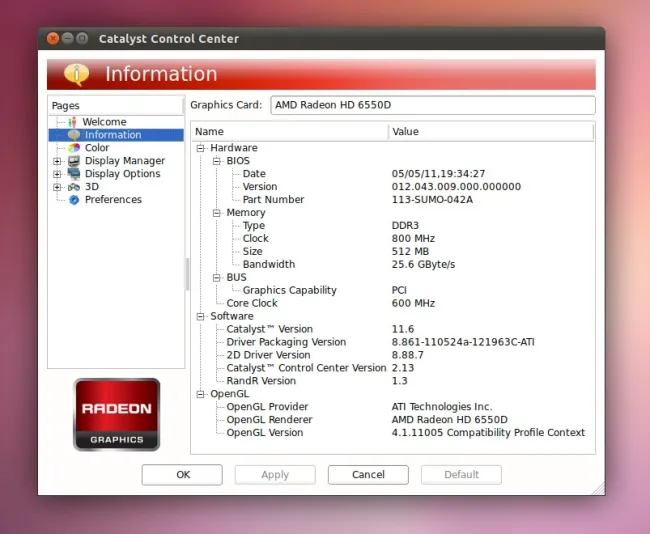Select the OpenGL Version row
This screenshot has height=534, width=650.
[393, 432]
